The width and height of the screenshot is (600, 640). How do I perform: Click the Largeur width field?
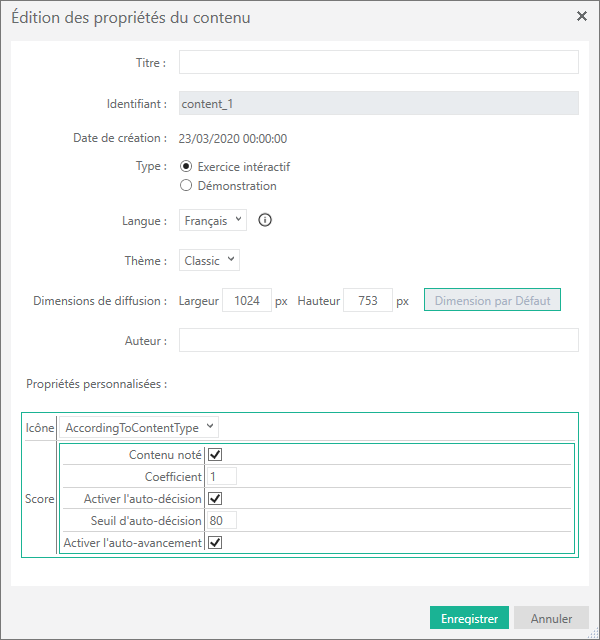coord(247,301)
